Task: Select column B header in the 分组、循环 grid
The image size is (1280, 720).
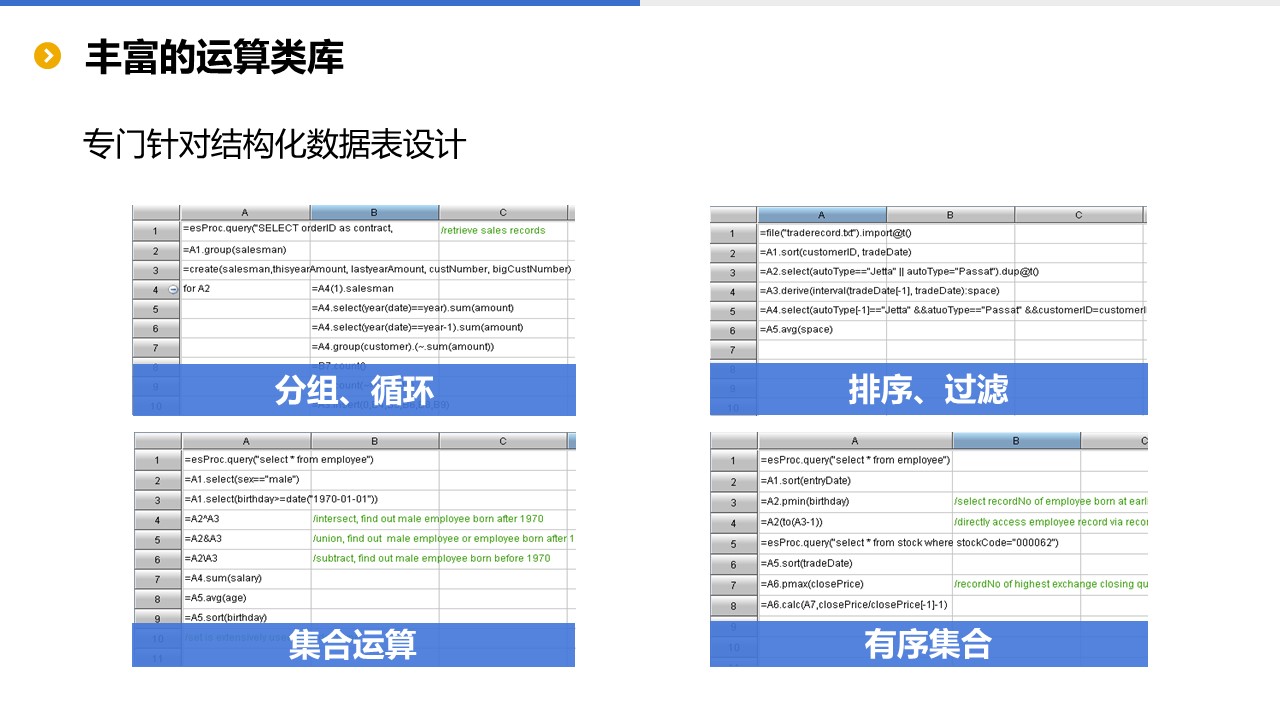Action: (x=374, y=213)
